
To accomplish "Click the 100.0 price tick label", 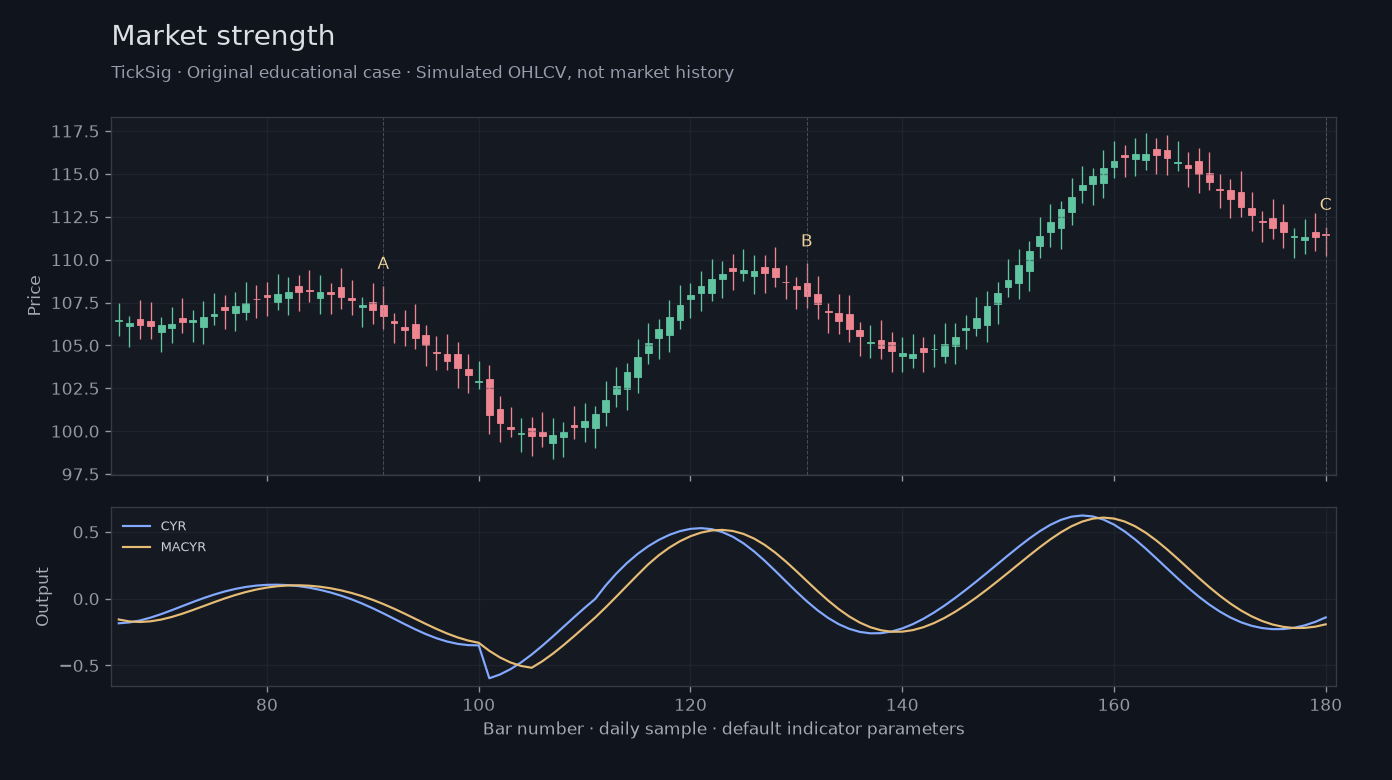I will click(x=76, y=432).
